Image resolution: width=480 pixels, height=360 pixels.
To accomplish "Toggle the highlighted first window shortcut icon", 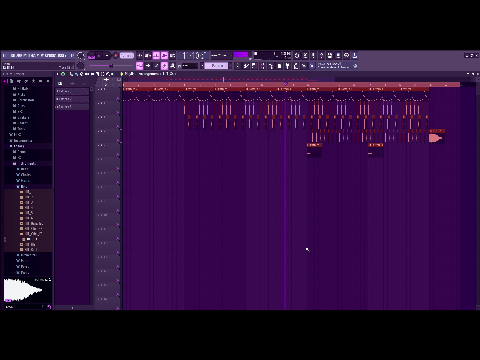I will (x=140, y=66).
